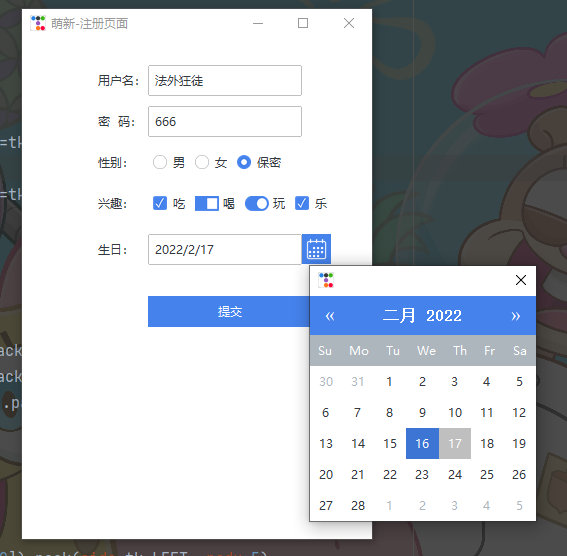Viewport: 567px width, 556px height.
Task: Select day 17 in the calendar
Action: click(455, 443)
